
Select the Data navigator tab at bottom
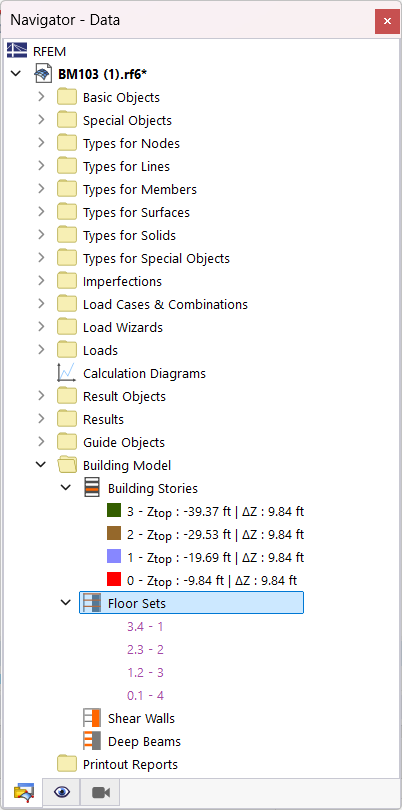point(24,792)
